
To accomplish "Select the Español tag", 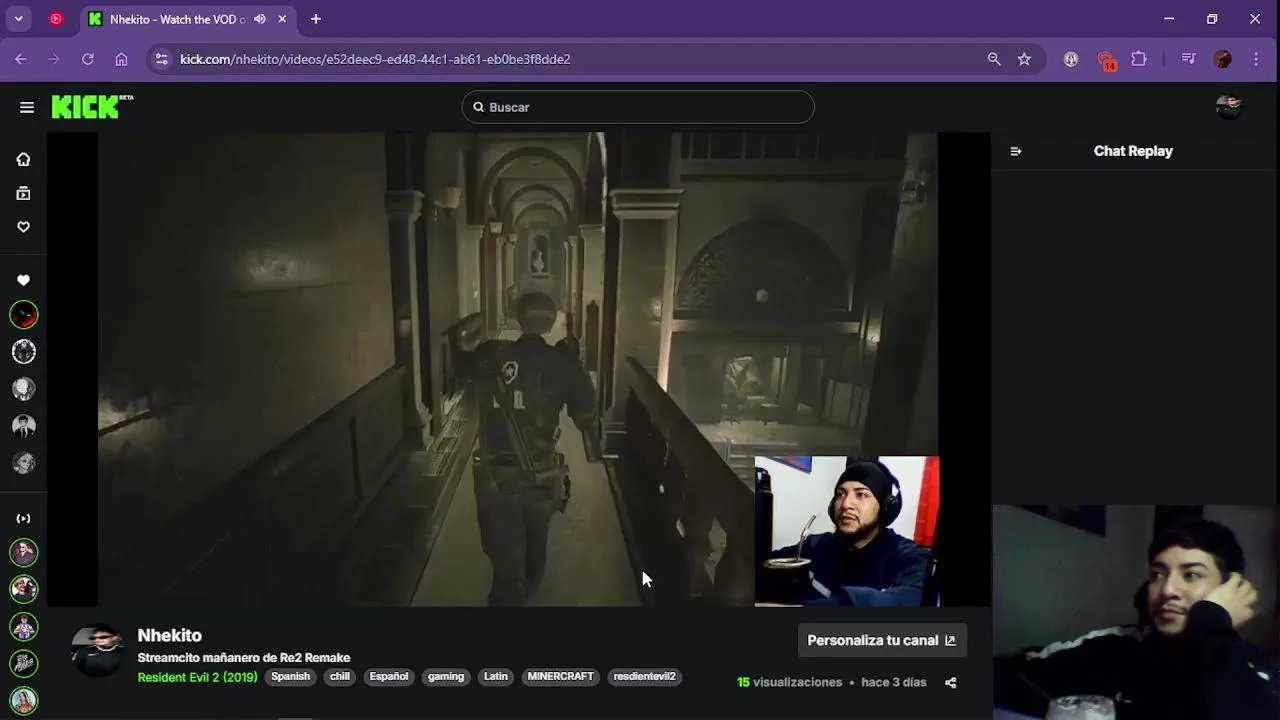I will (389, 677).
